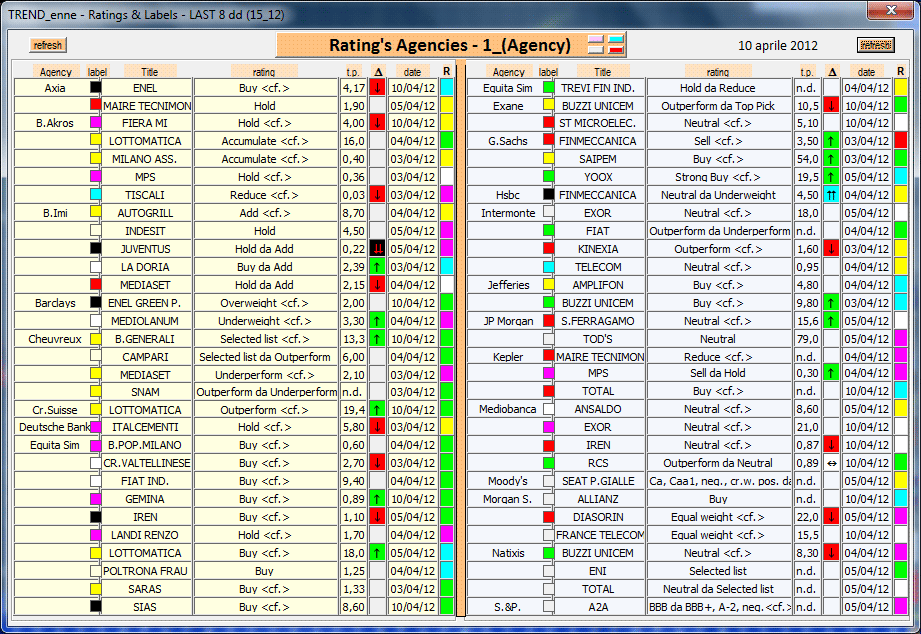Image resolution: width=921 pixels, height=634 pixels.
Task: Click the cyan label square next to TELECOM
Action: [549, 267]
